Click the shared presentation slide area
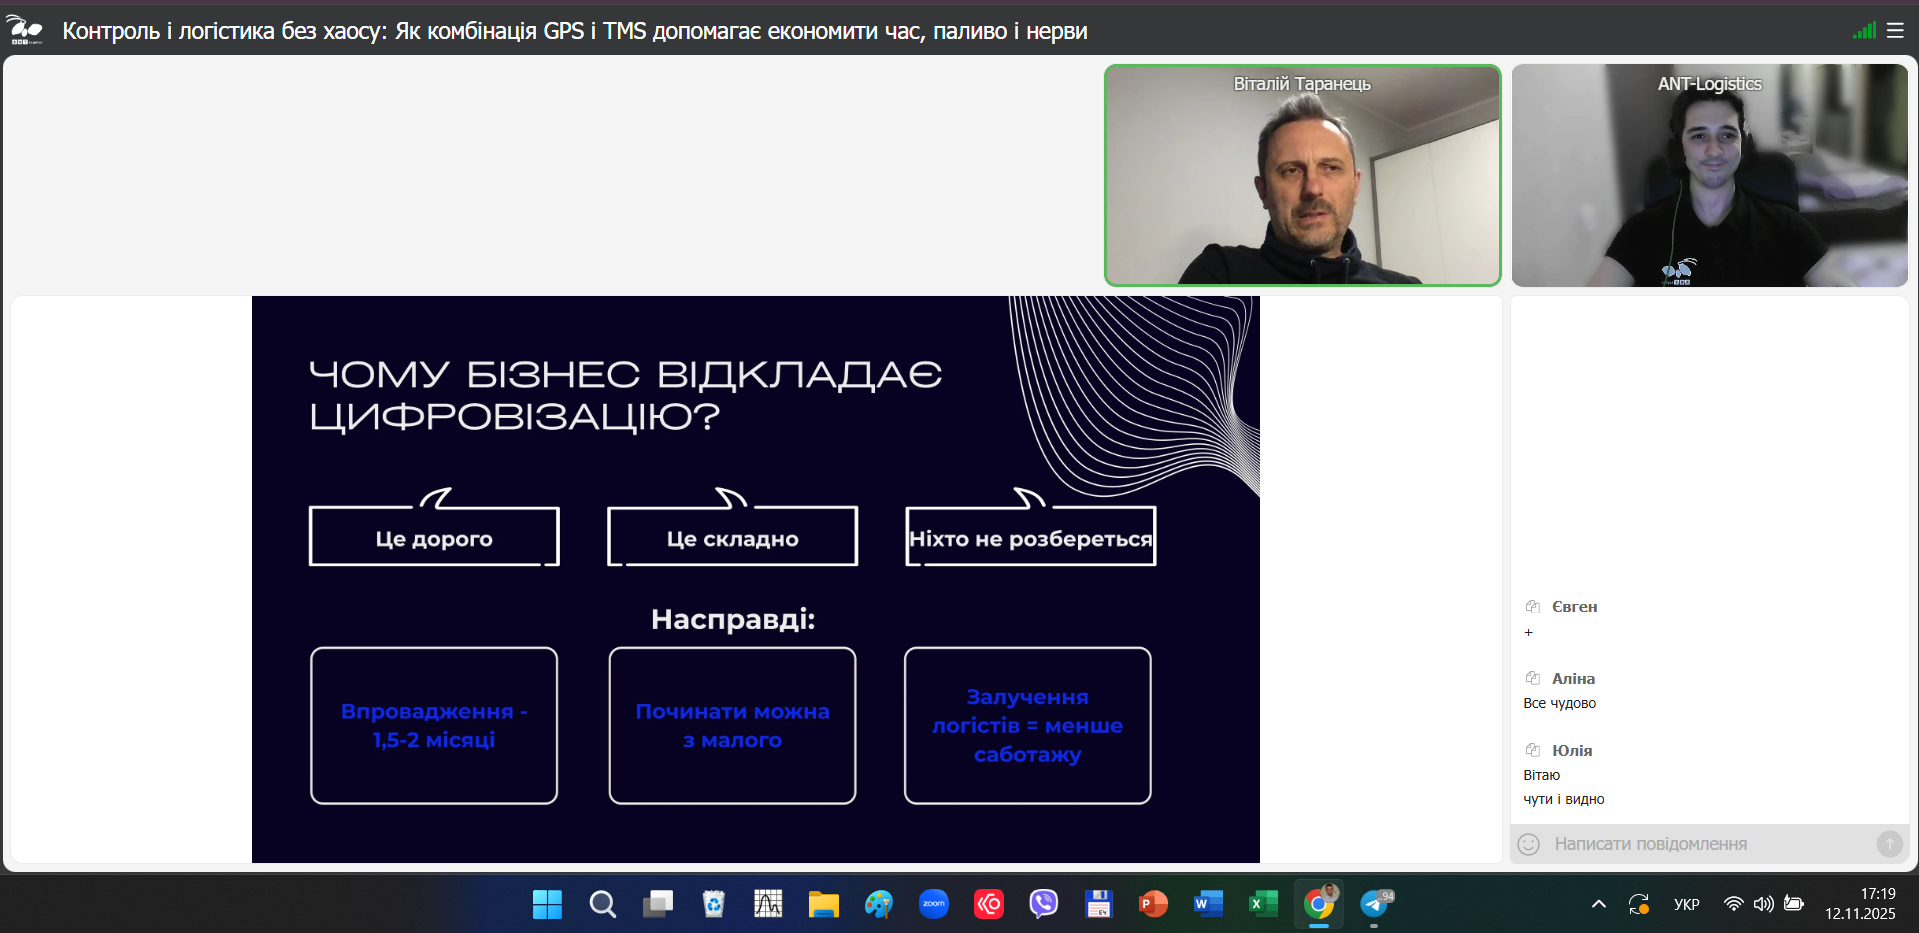Image resolution: width=1919 pixels, height=933 pixels. [x=755, y=579]
